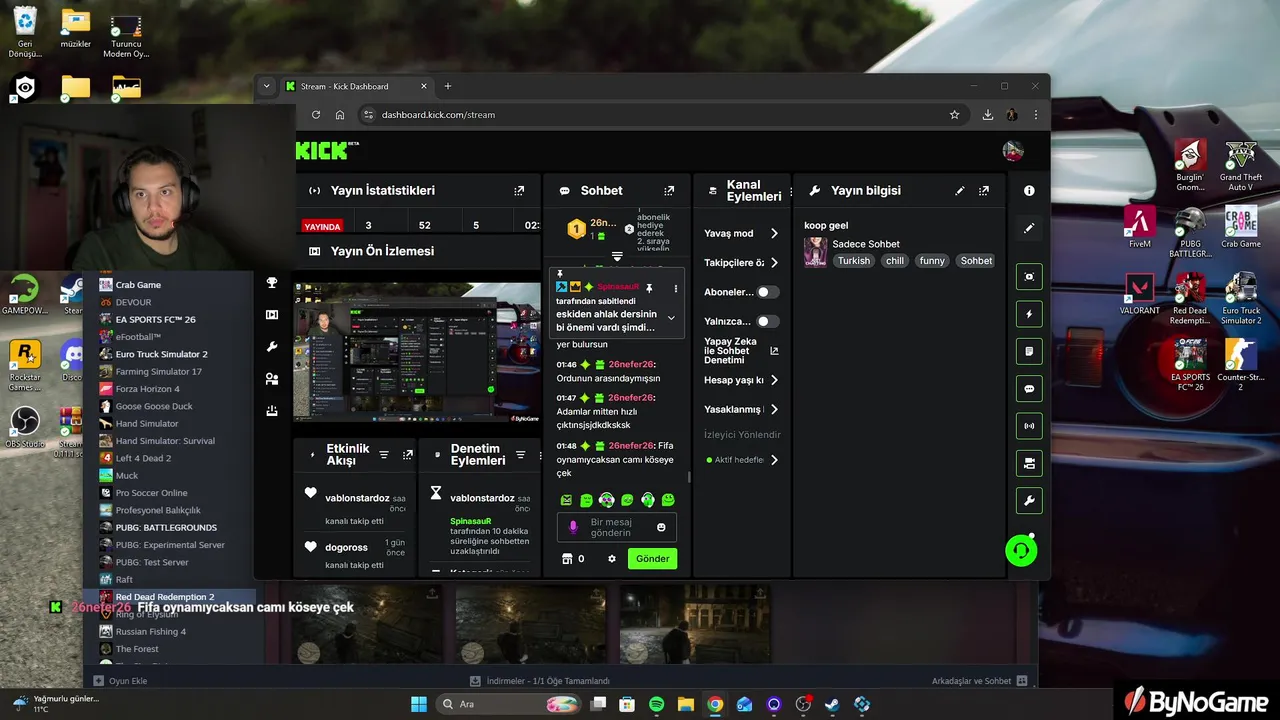The image size is (1280, 720).
Task: Click the microphone icon in the chat box
Action: (x=573, y=527)
